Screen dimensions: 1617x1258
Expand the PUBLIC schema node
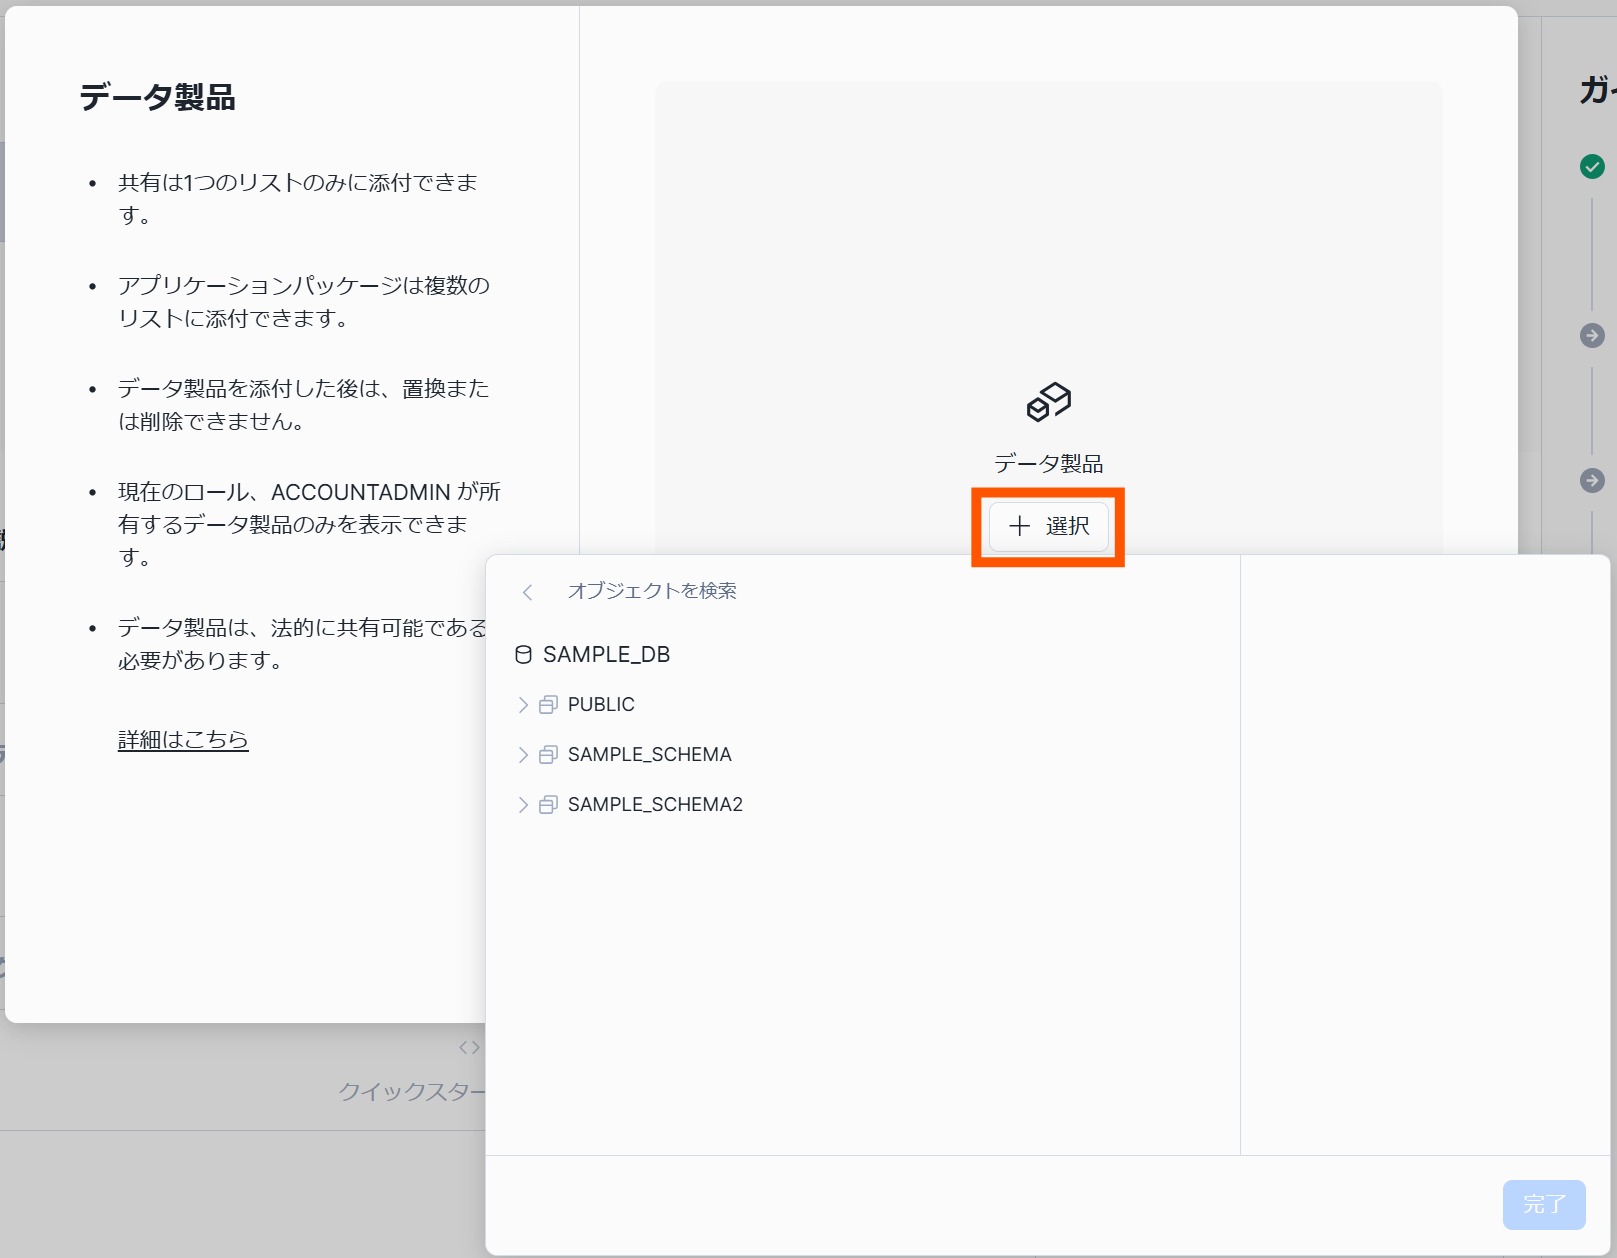[523, 704]
